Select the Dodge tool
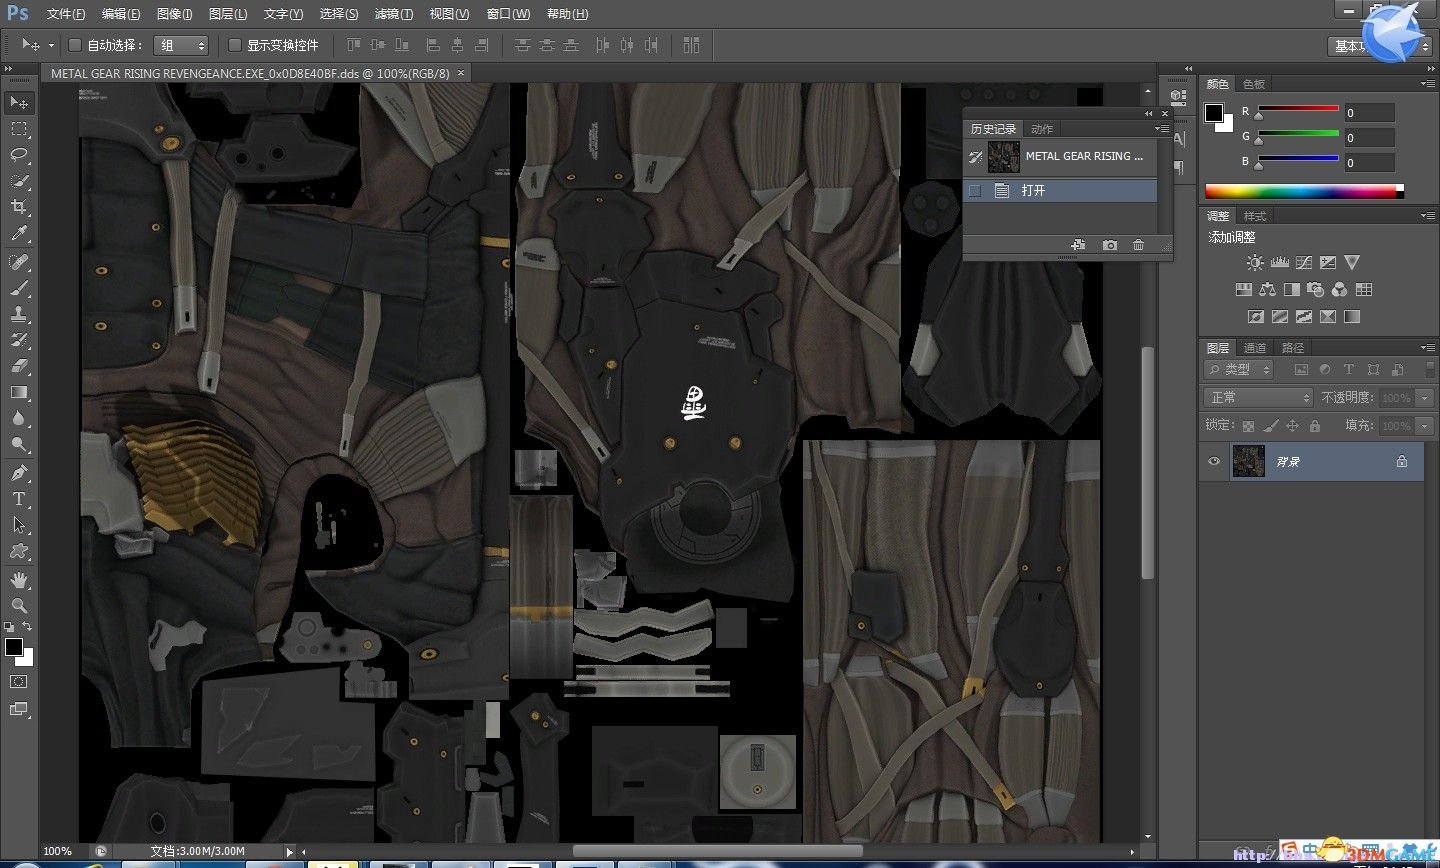This screenshot has width=1440, height=868. [x=18, y=444]
